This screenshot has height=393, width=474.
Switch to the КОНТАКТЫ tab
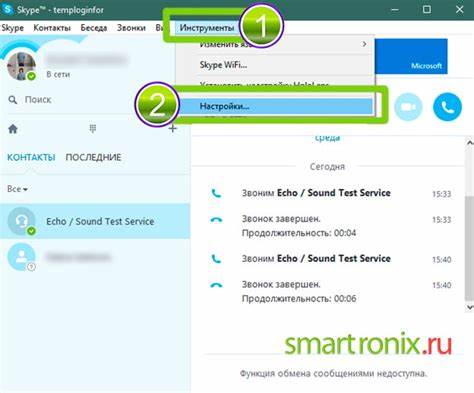(31, 157)
